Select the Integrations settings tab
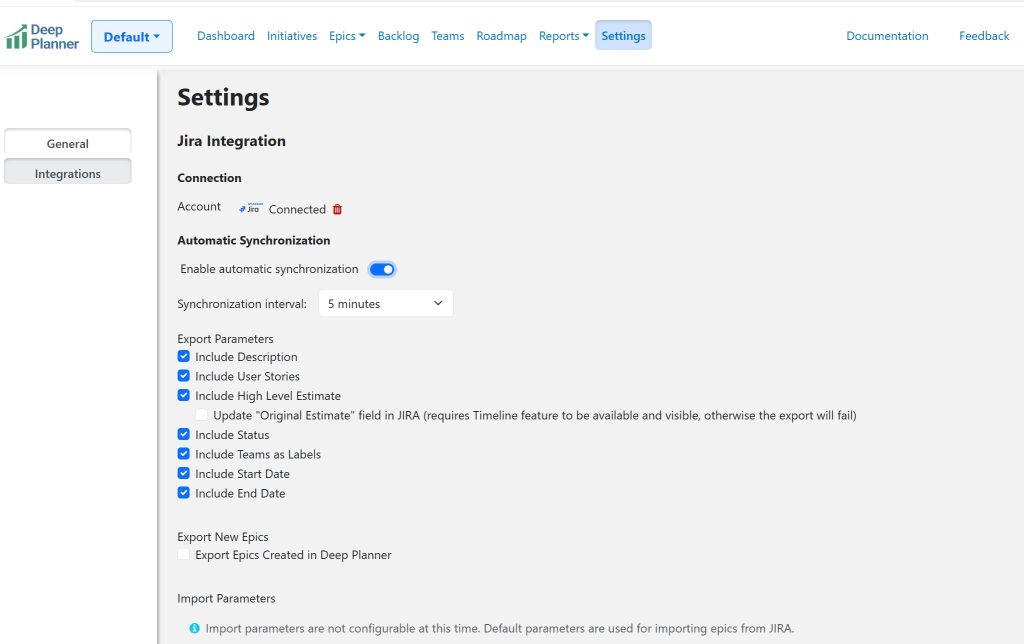This screenshot has height=644, width=1024. point(68,173)
